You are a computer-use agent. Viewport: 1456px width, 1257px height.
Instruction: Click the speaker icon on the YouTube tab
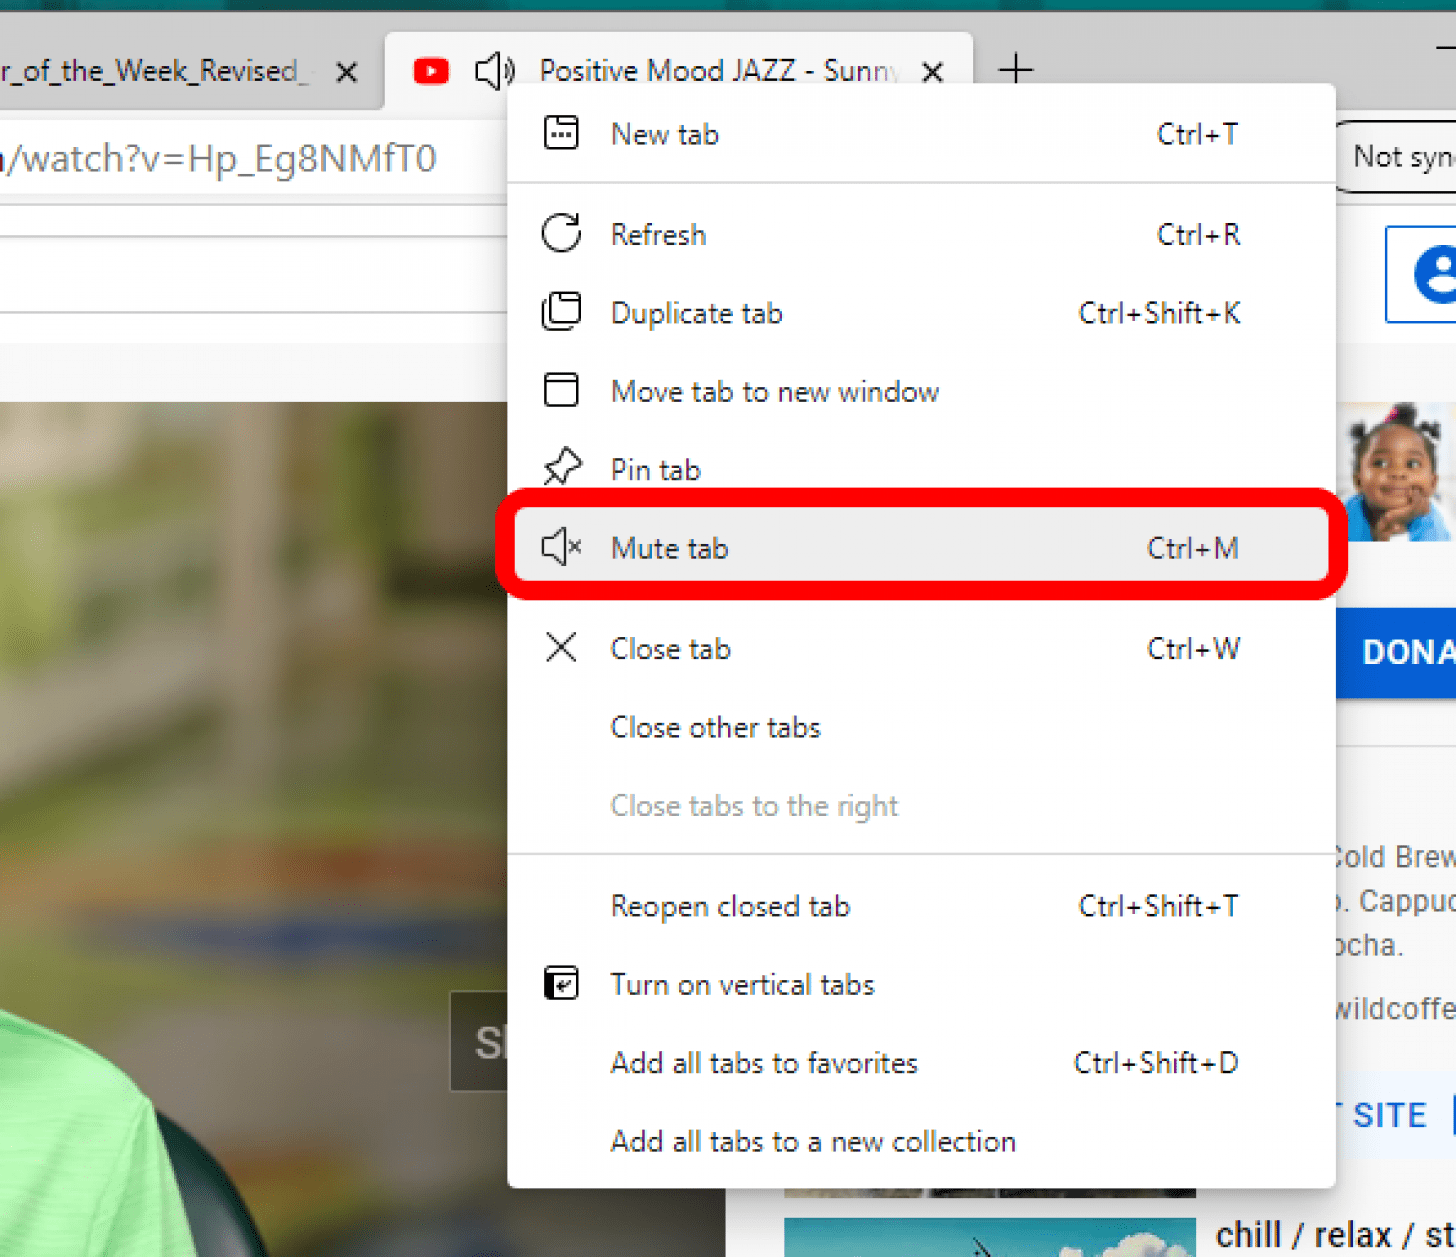[494, 70]
